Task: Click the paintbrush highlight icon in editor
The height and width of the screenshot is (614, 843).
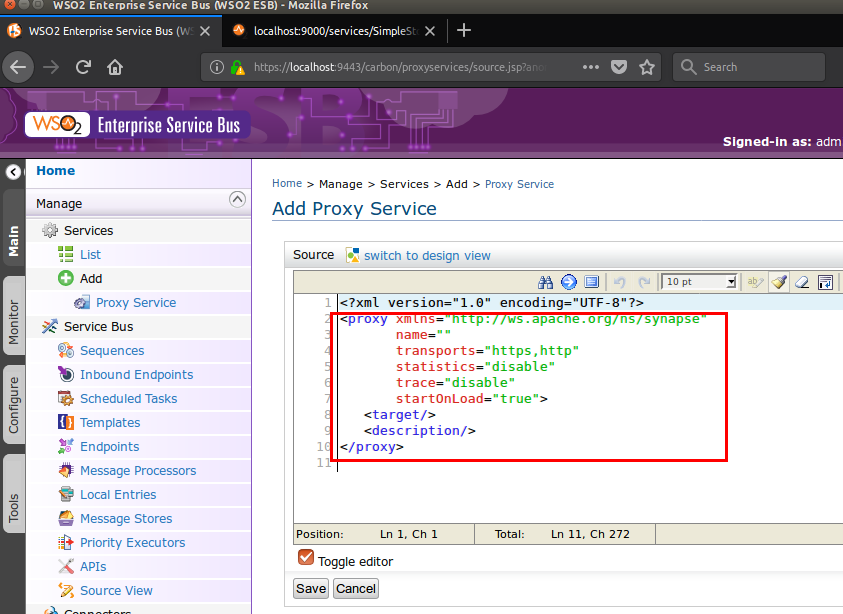Action: point(780,282)
